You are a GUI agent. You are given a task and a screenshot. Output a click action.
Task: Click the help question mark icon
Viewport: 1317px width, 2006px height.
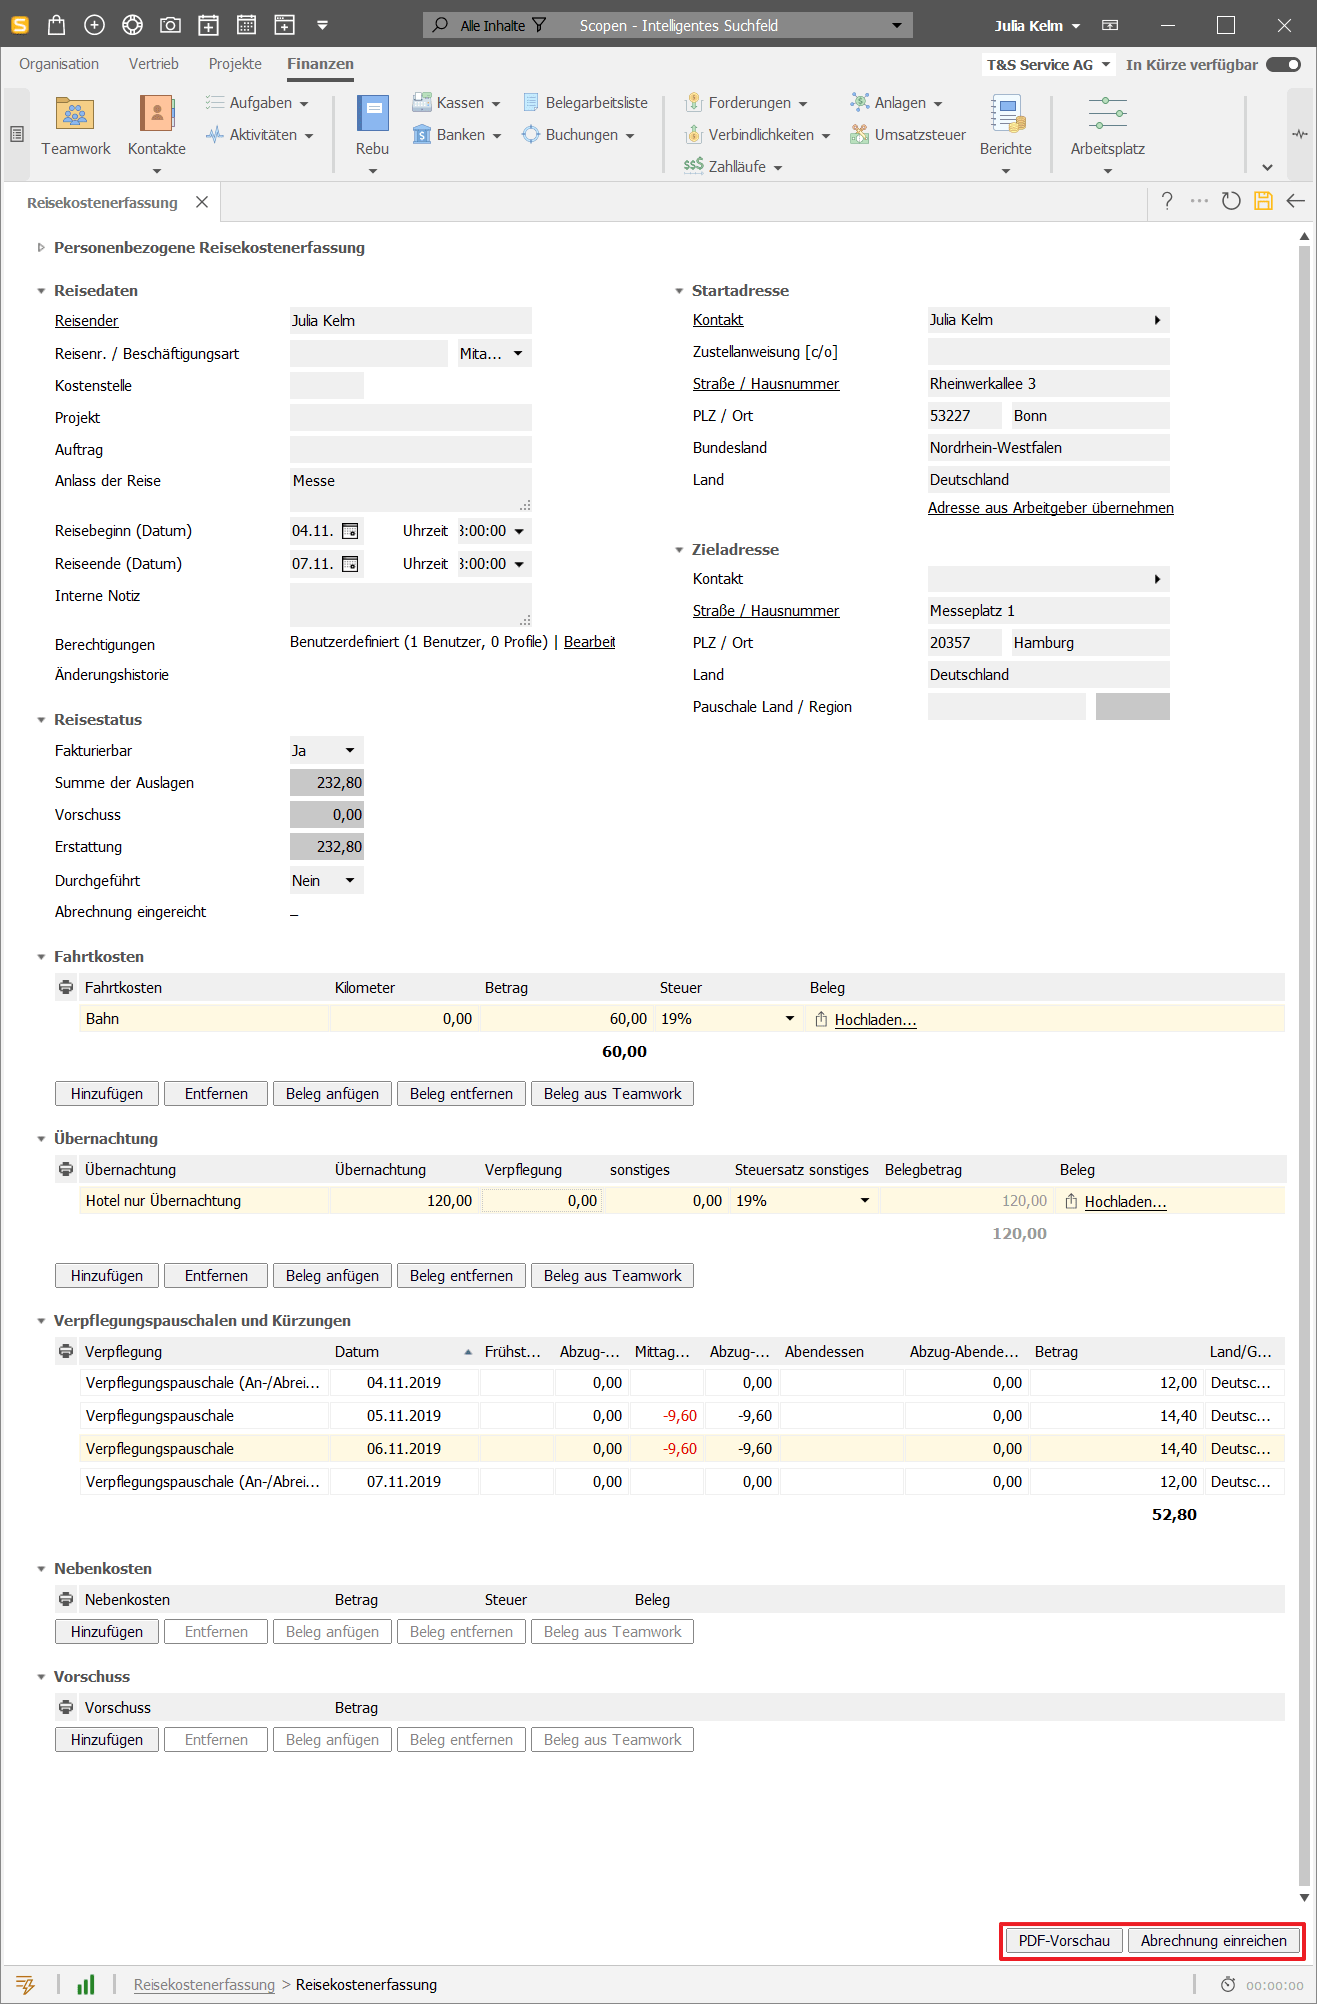tap(1167, 201)
